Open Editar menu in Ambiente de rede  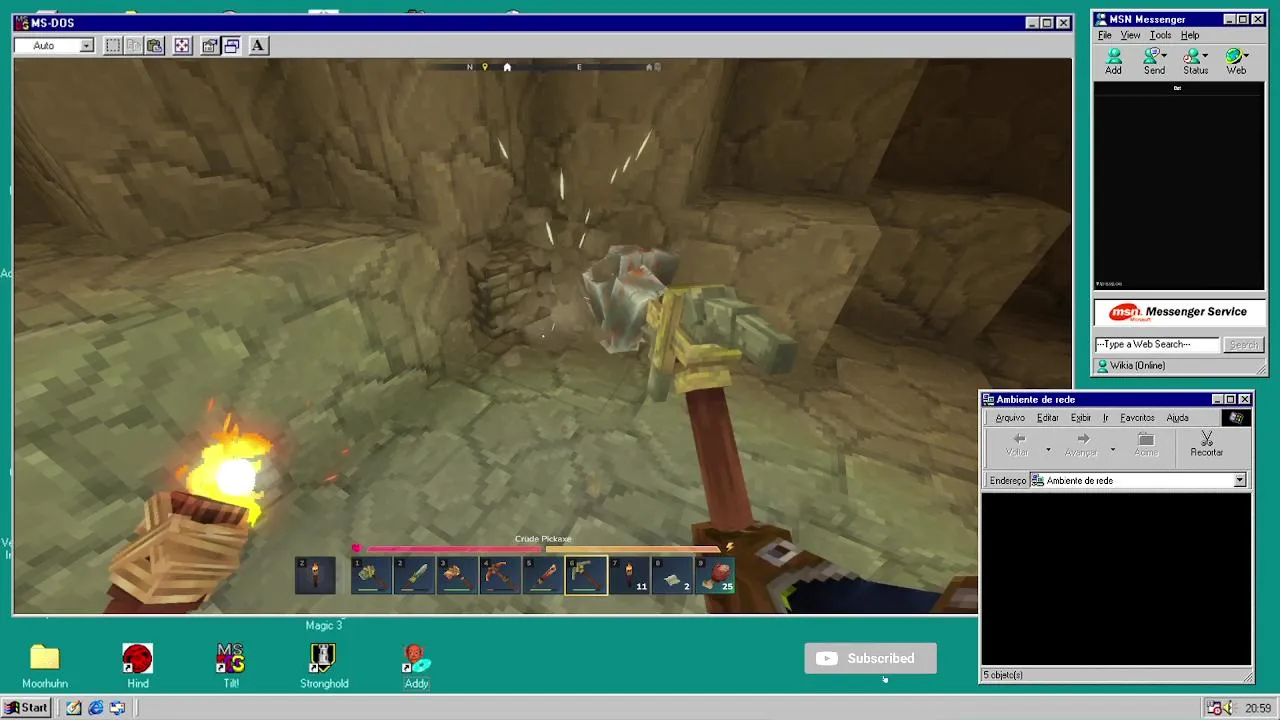point(1047,418)
